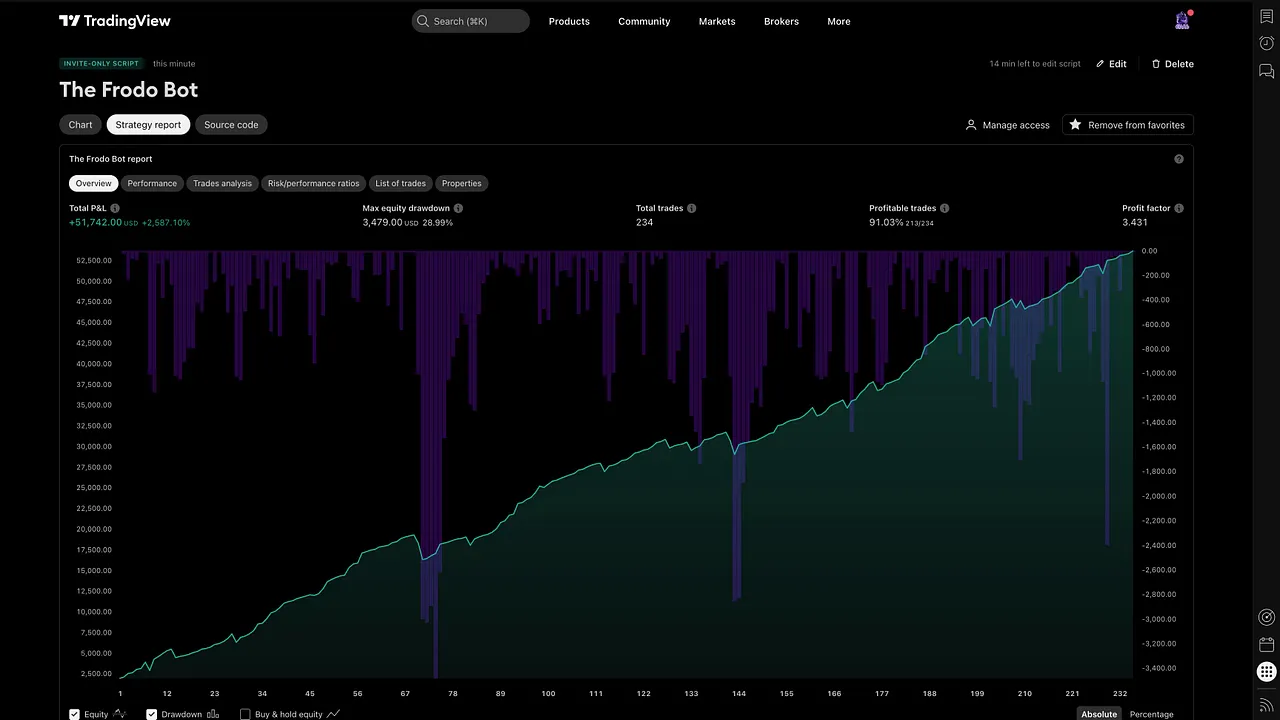Switch chart scale to Absolute
This screenshot has height=720, width=1280.
1099,714
